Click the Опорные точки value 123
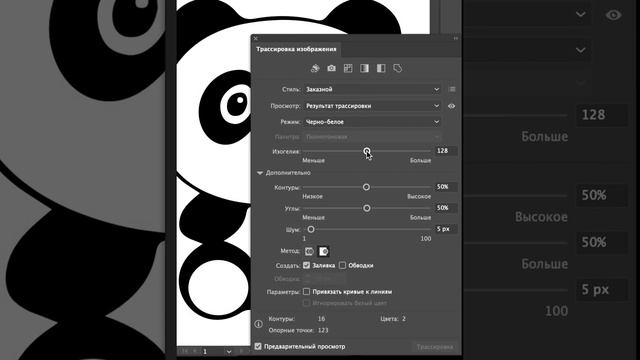This screenshot has width=640, height=360. tap(323, 330)
